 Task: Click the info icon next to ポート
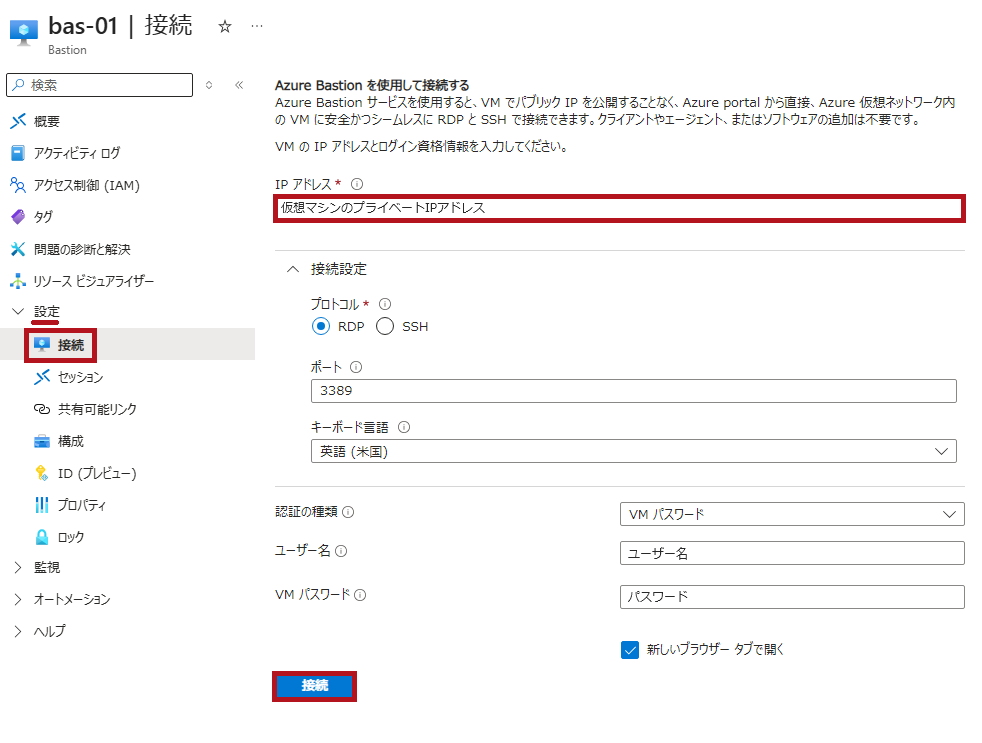point(356,367)
